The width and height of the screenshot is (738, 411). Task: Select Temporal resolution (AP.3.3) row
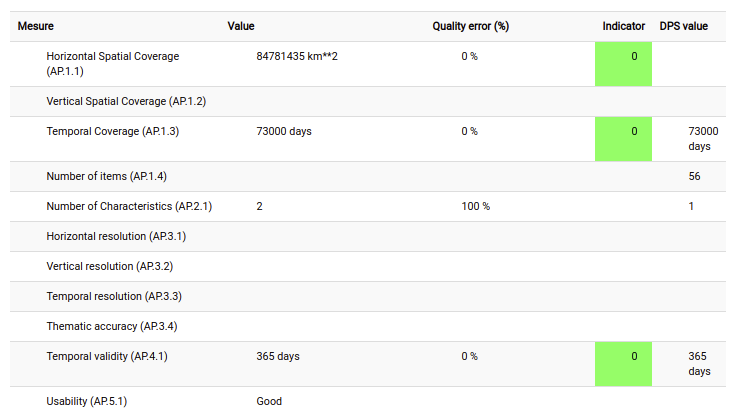368,297
